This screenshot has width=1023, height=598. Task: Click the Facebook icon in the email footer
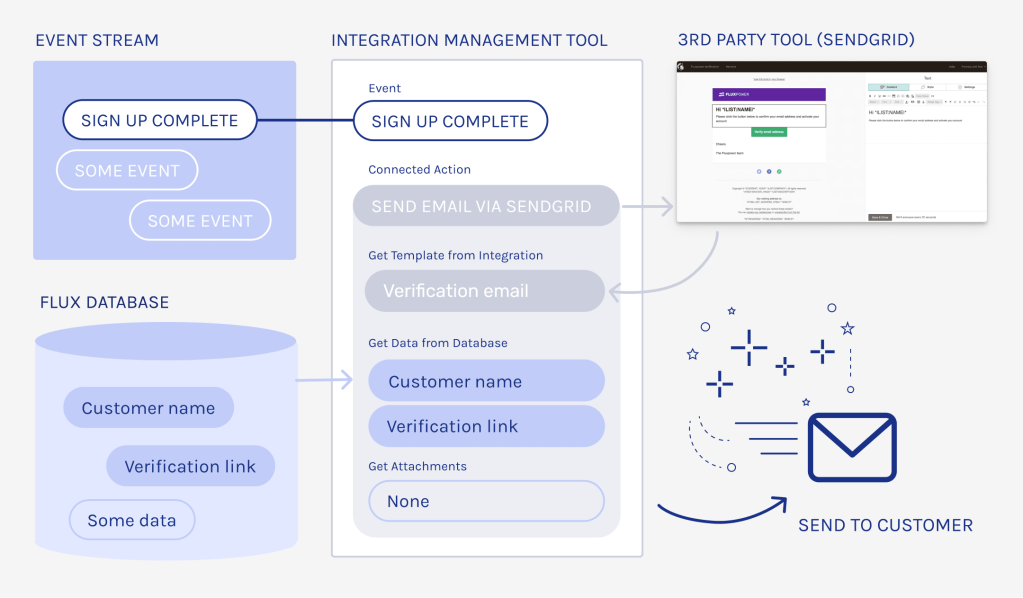click(x=769, y=171)
